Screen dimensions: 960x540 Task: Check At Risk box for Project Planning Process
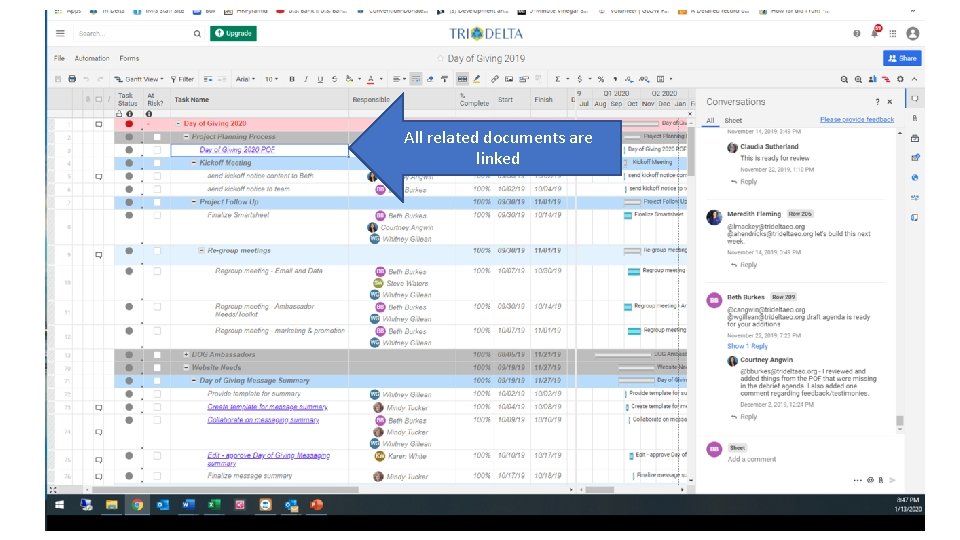point(157,137)
